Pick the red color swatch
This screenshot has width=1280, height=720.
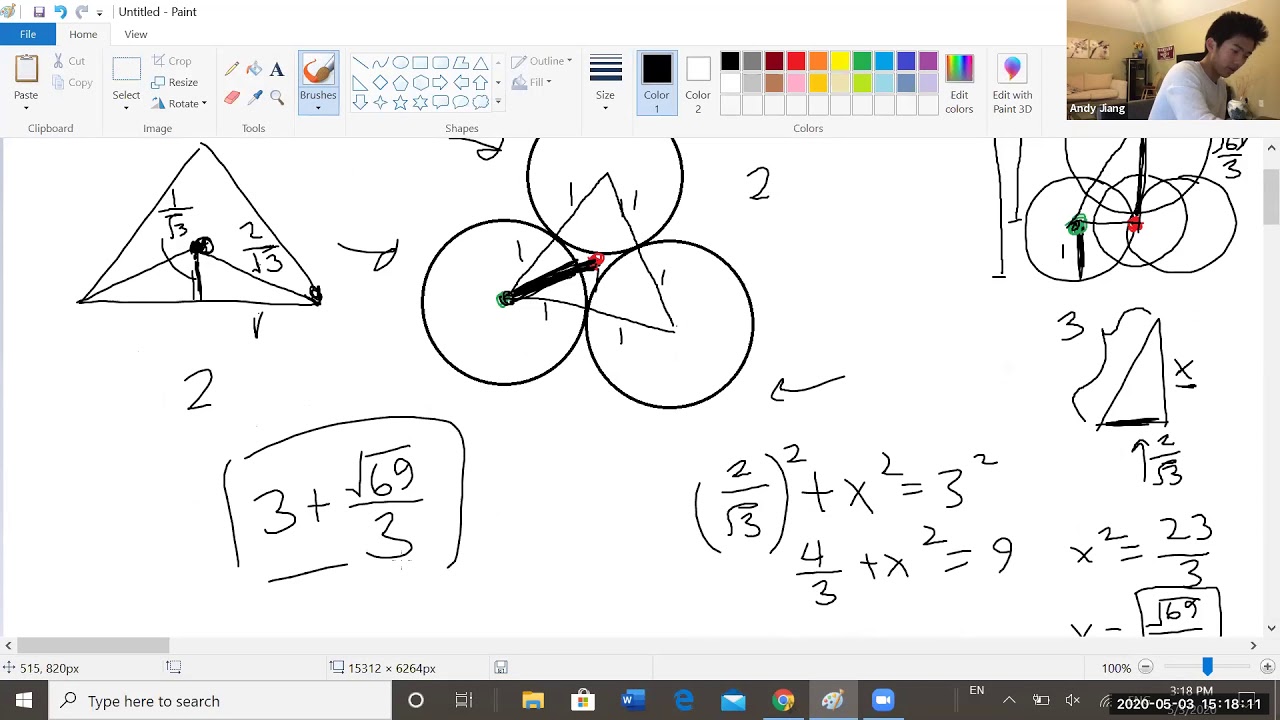click(x=796, y=62)
